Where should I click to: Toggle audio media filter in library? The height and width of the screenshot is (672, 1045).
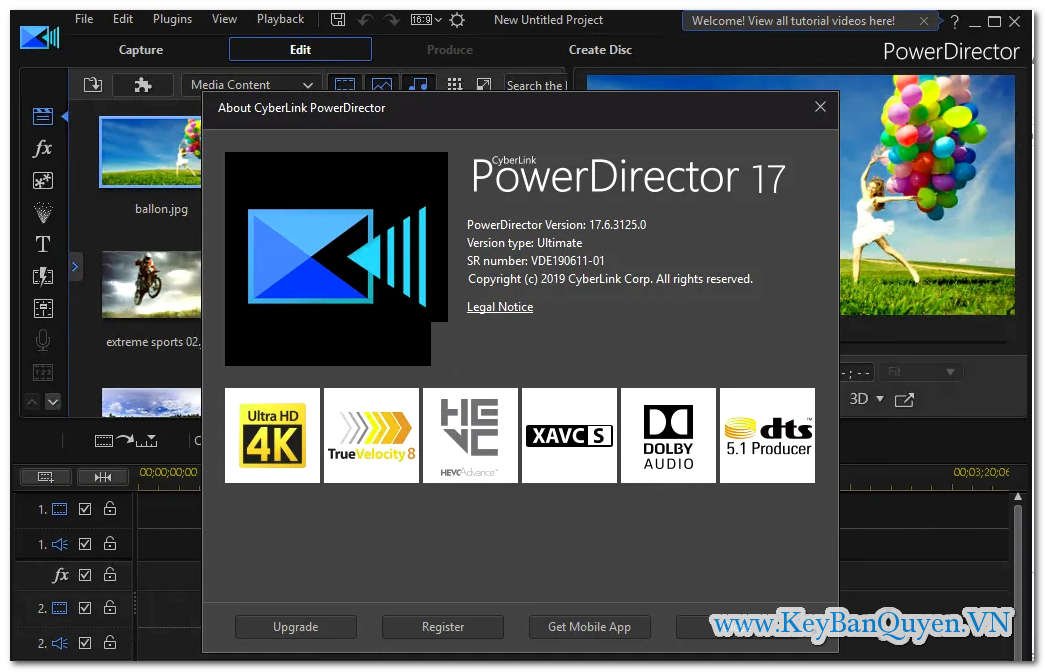(x=418, y=85)
